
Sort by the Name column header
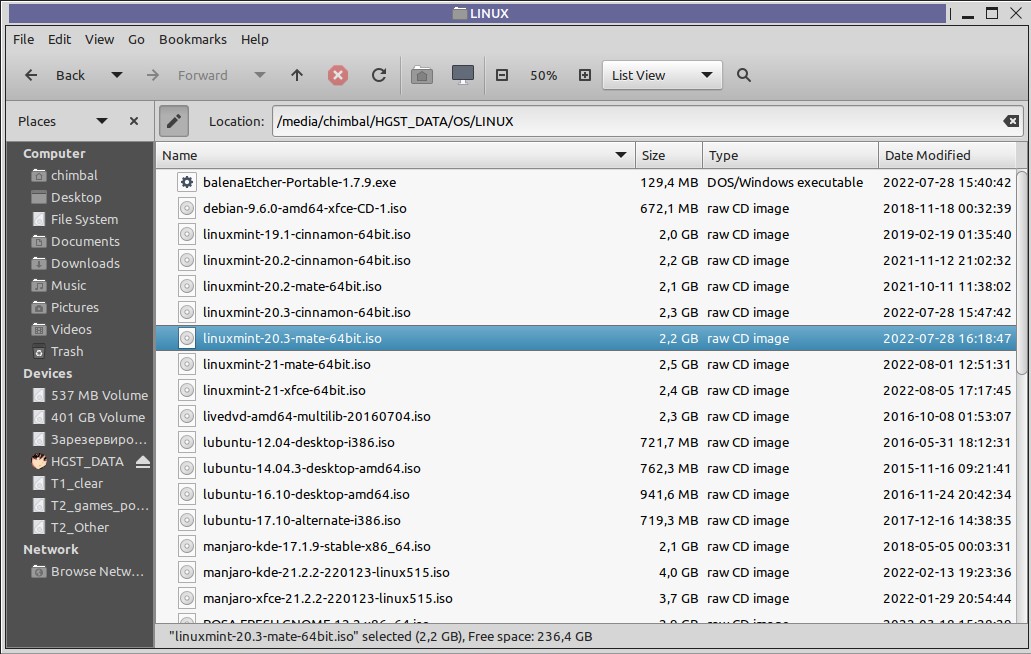pyautogui.click(x=395, y=155)
